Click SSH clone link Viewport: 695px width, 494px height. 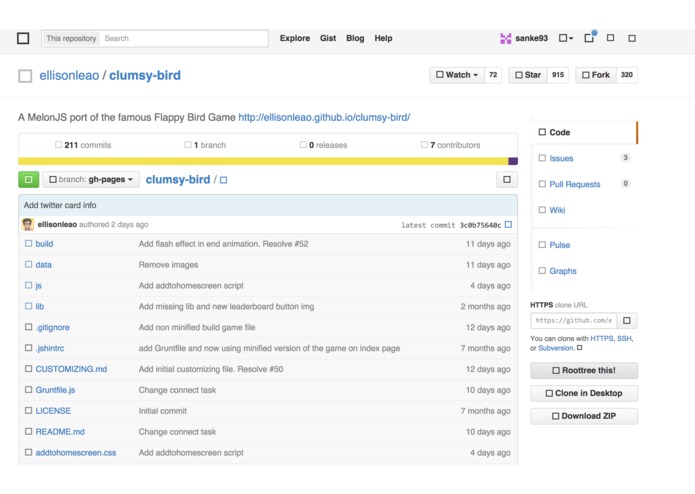624,338
